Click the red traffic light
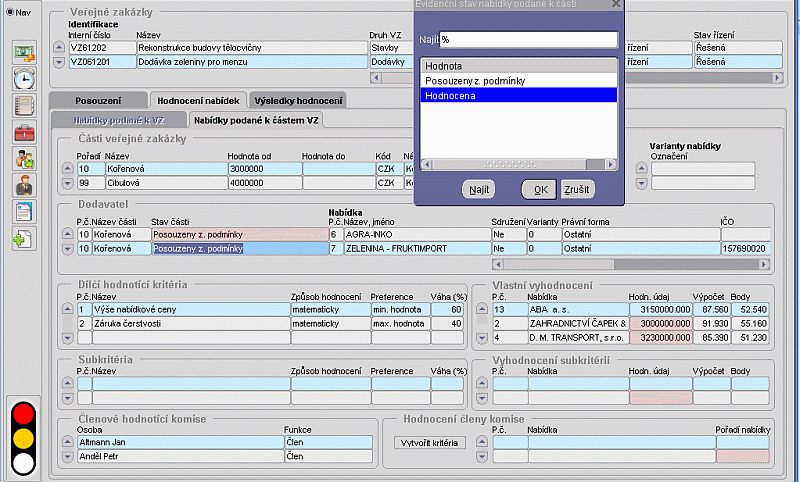Viewport: 800px width, 482px height. pos(23,414)
